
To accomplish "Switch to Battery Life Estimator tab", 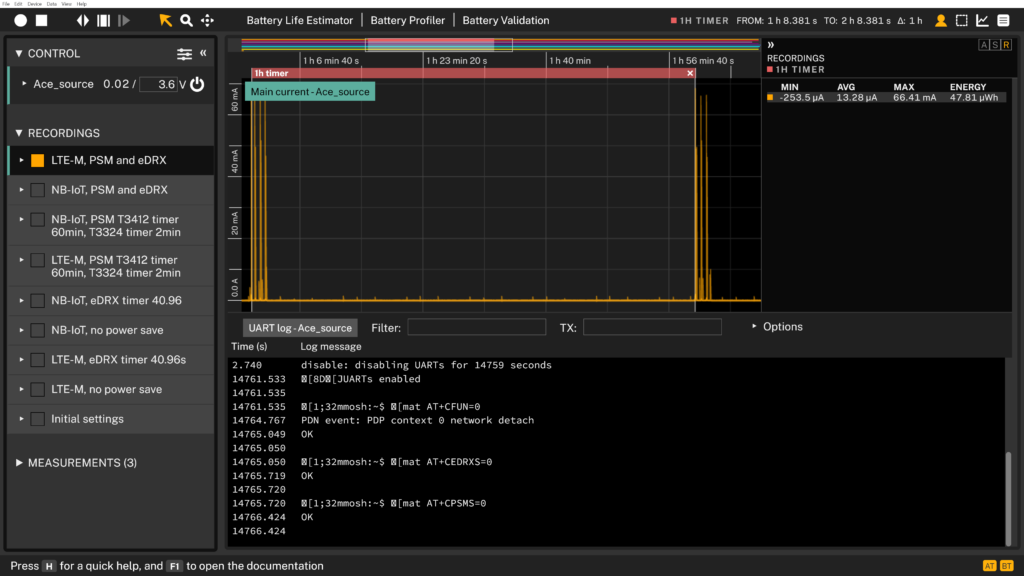I will tap(299, 20).
